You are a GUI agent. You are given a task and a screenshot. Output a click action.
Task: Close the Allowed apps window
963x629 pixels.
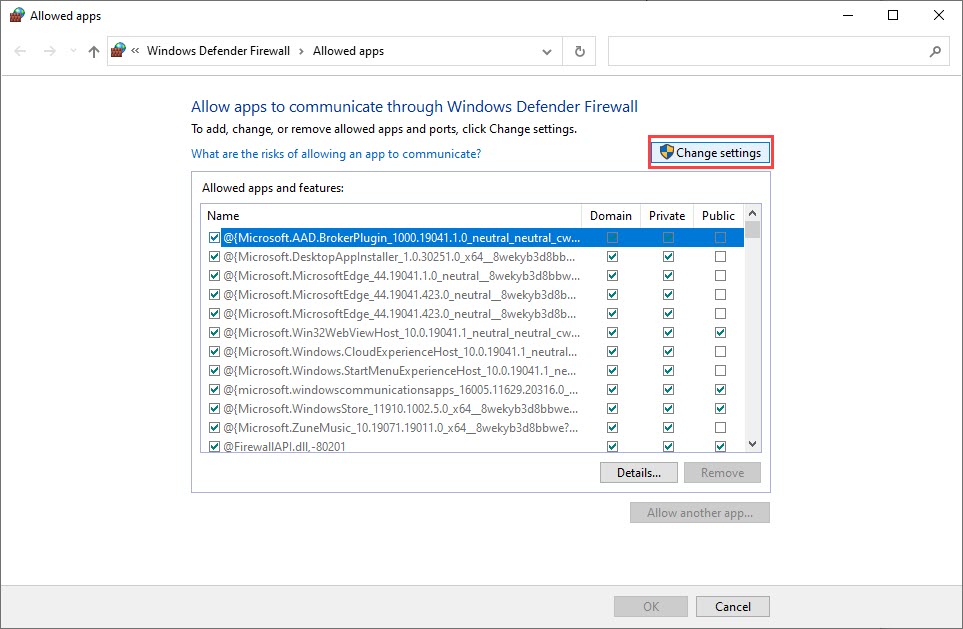[x=938, y=15]
